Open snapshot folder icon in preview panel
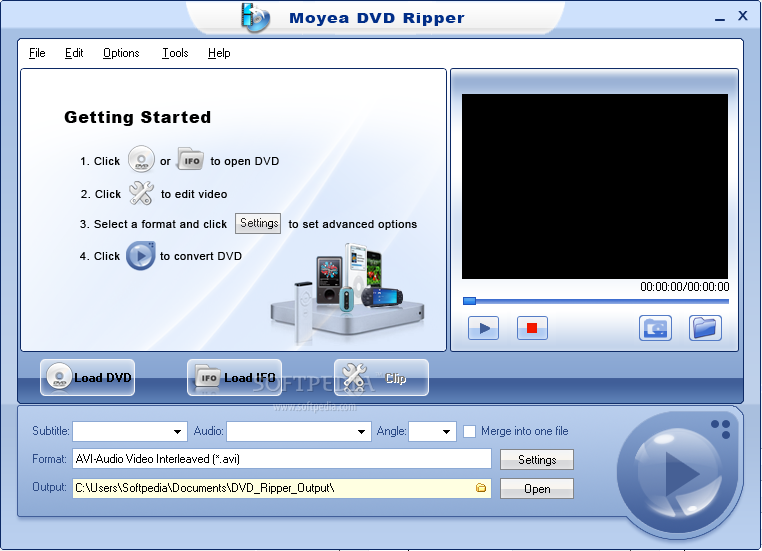The height and width of the screenshot is (551, 762). (705, 328)
